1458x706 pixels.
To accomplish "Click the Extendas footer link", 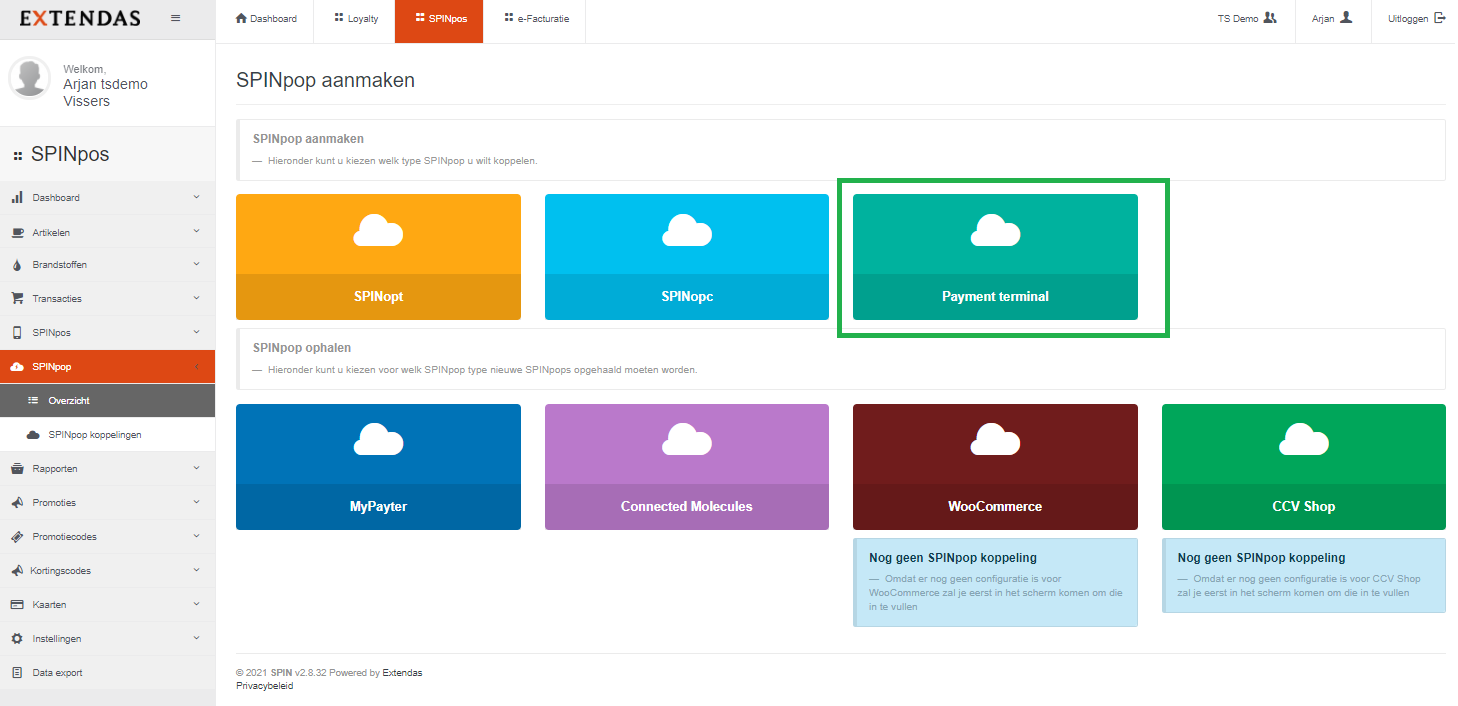I will pos(402,673).
